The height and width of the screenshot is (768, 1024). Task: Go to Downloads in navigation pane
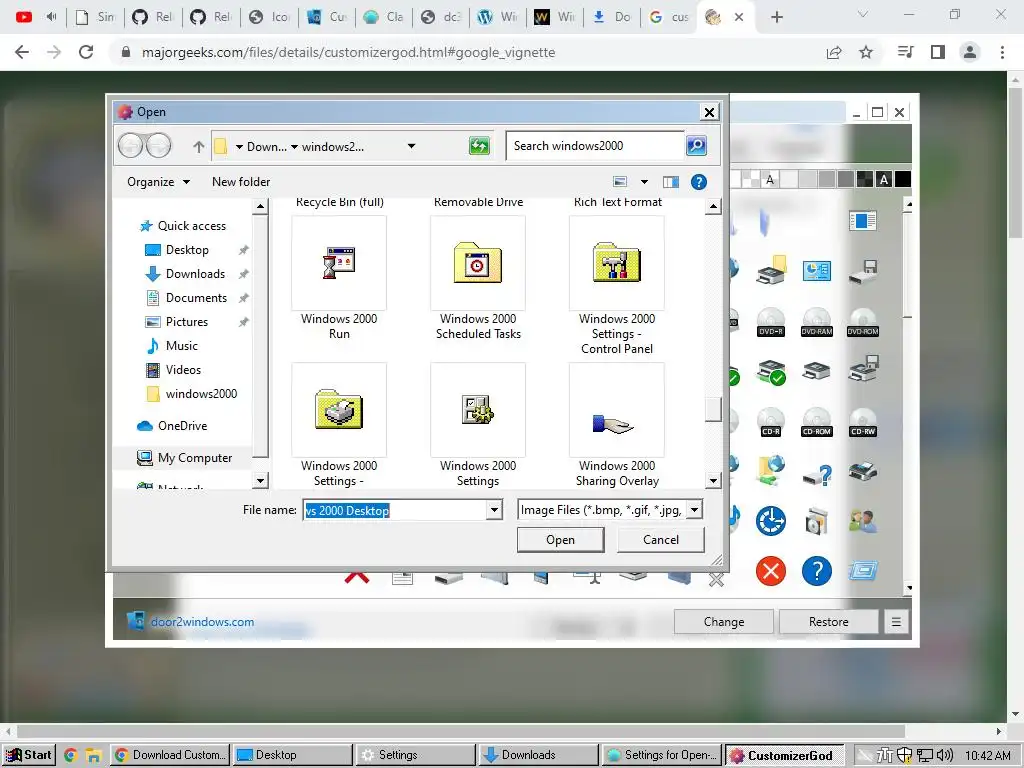tap(185, 274)
